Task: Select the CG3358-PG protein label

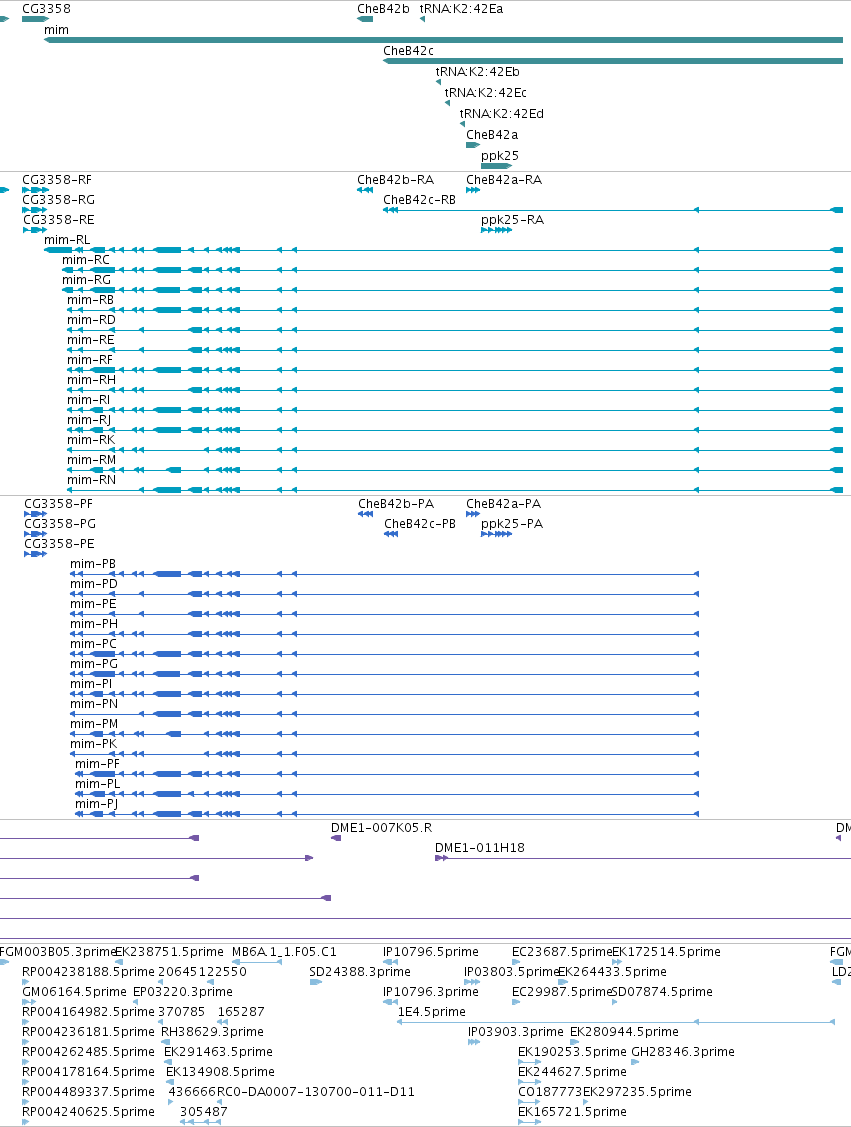Action: click(60, 524)
